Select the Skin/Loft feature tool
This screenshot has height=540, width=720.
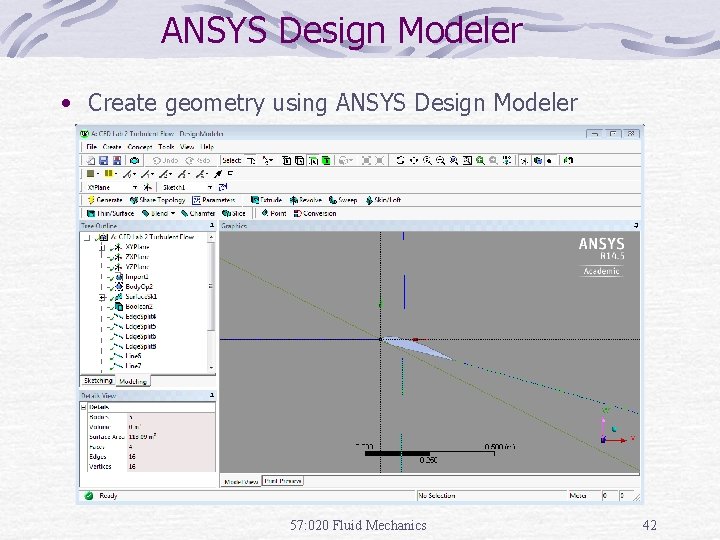pyautogui.click(x=383, y=200)
